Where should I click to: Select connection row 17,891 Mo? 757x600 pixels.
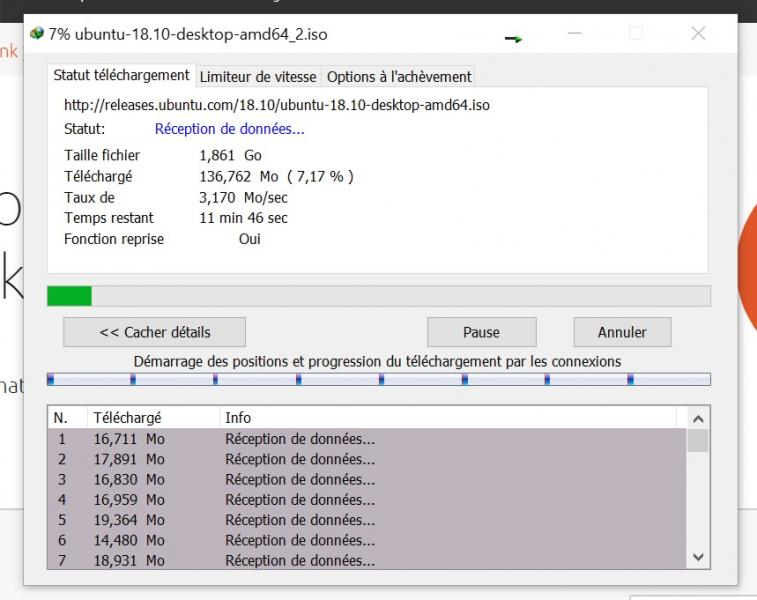pyautogui.click(x=367, y=459)
